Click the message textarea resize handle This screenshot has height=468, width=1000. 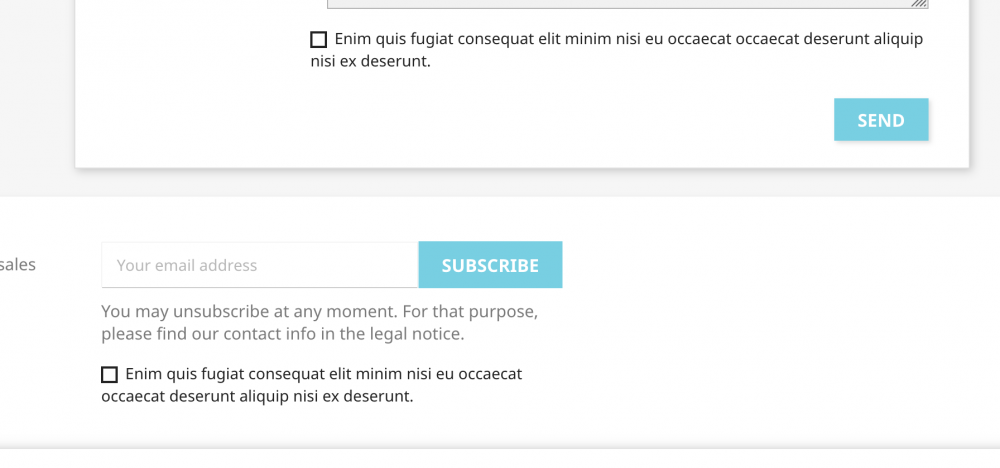pos(919,3)
